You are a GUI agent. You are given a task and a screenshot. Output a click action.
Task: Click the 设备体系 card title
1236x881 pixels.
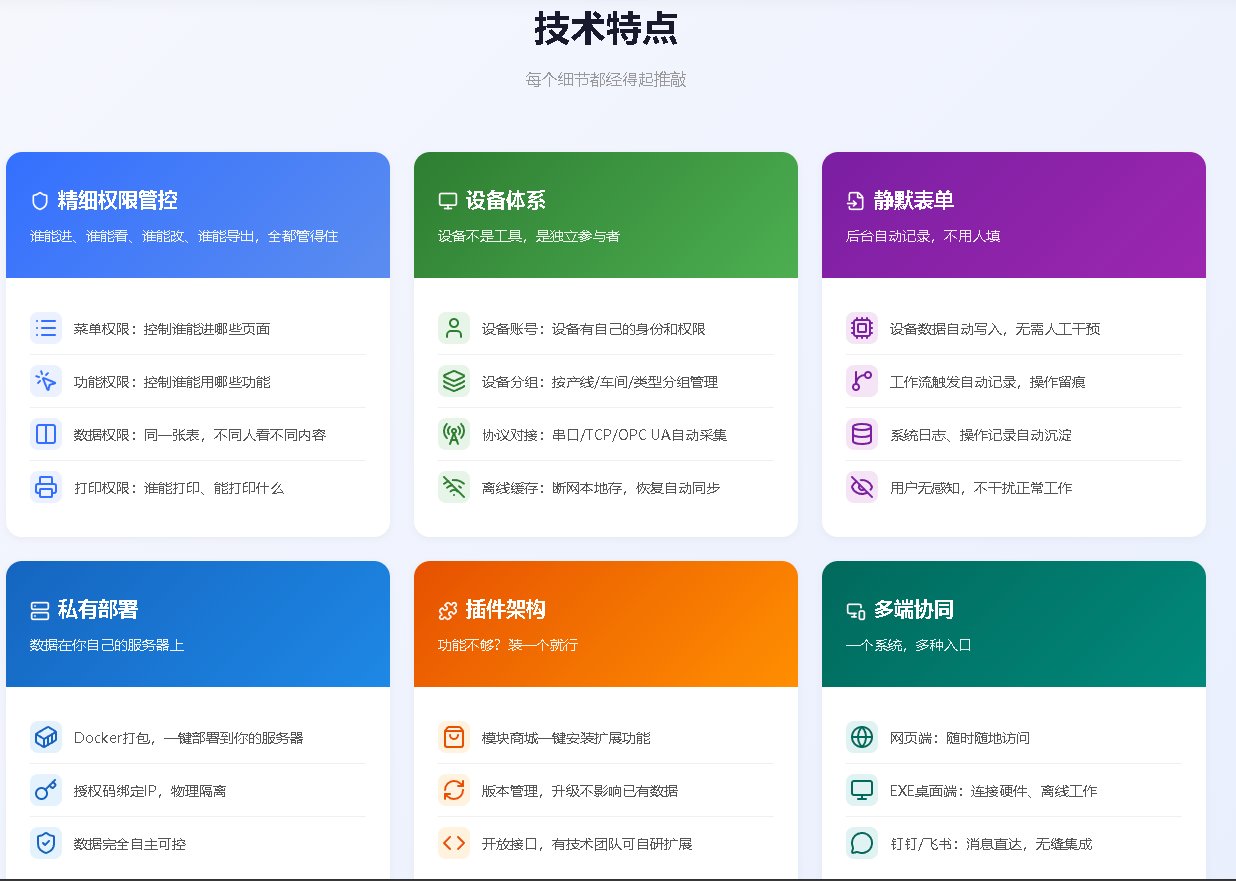[x=506, y=201]
